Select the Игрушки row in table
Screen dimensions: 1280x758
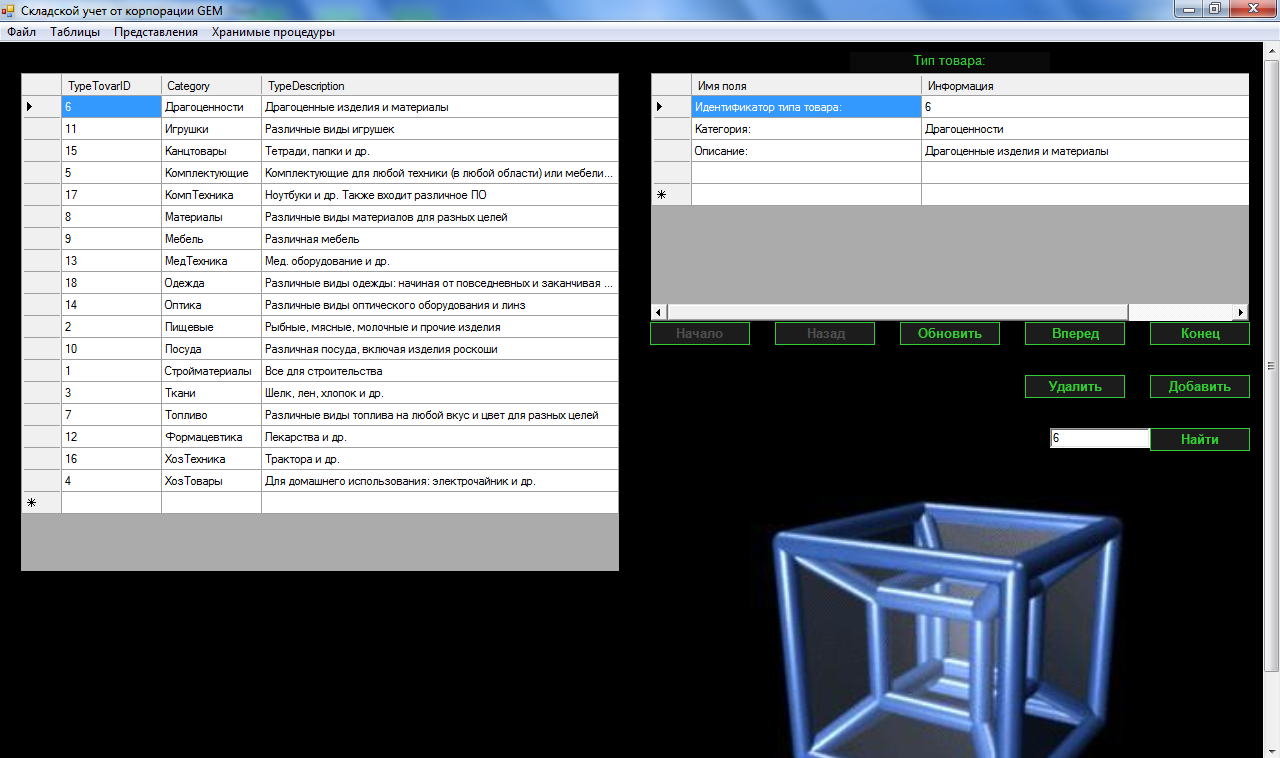pyautogui.click(x=211, y=129)
